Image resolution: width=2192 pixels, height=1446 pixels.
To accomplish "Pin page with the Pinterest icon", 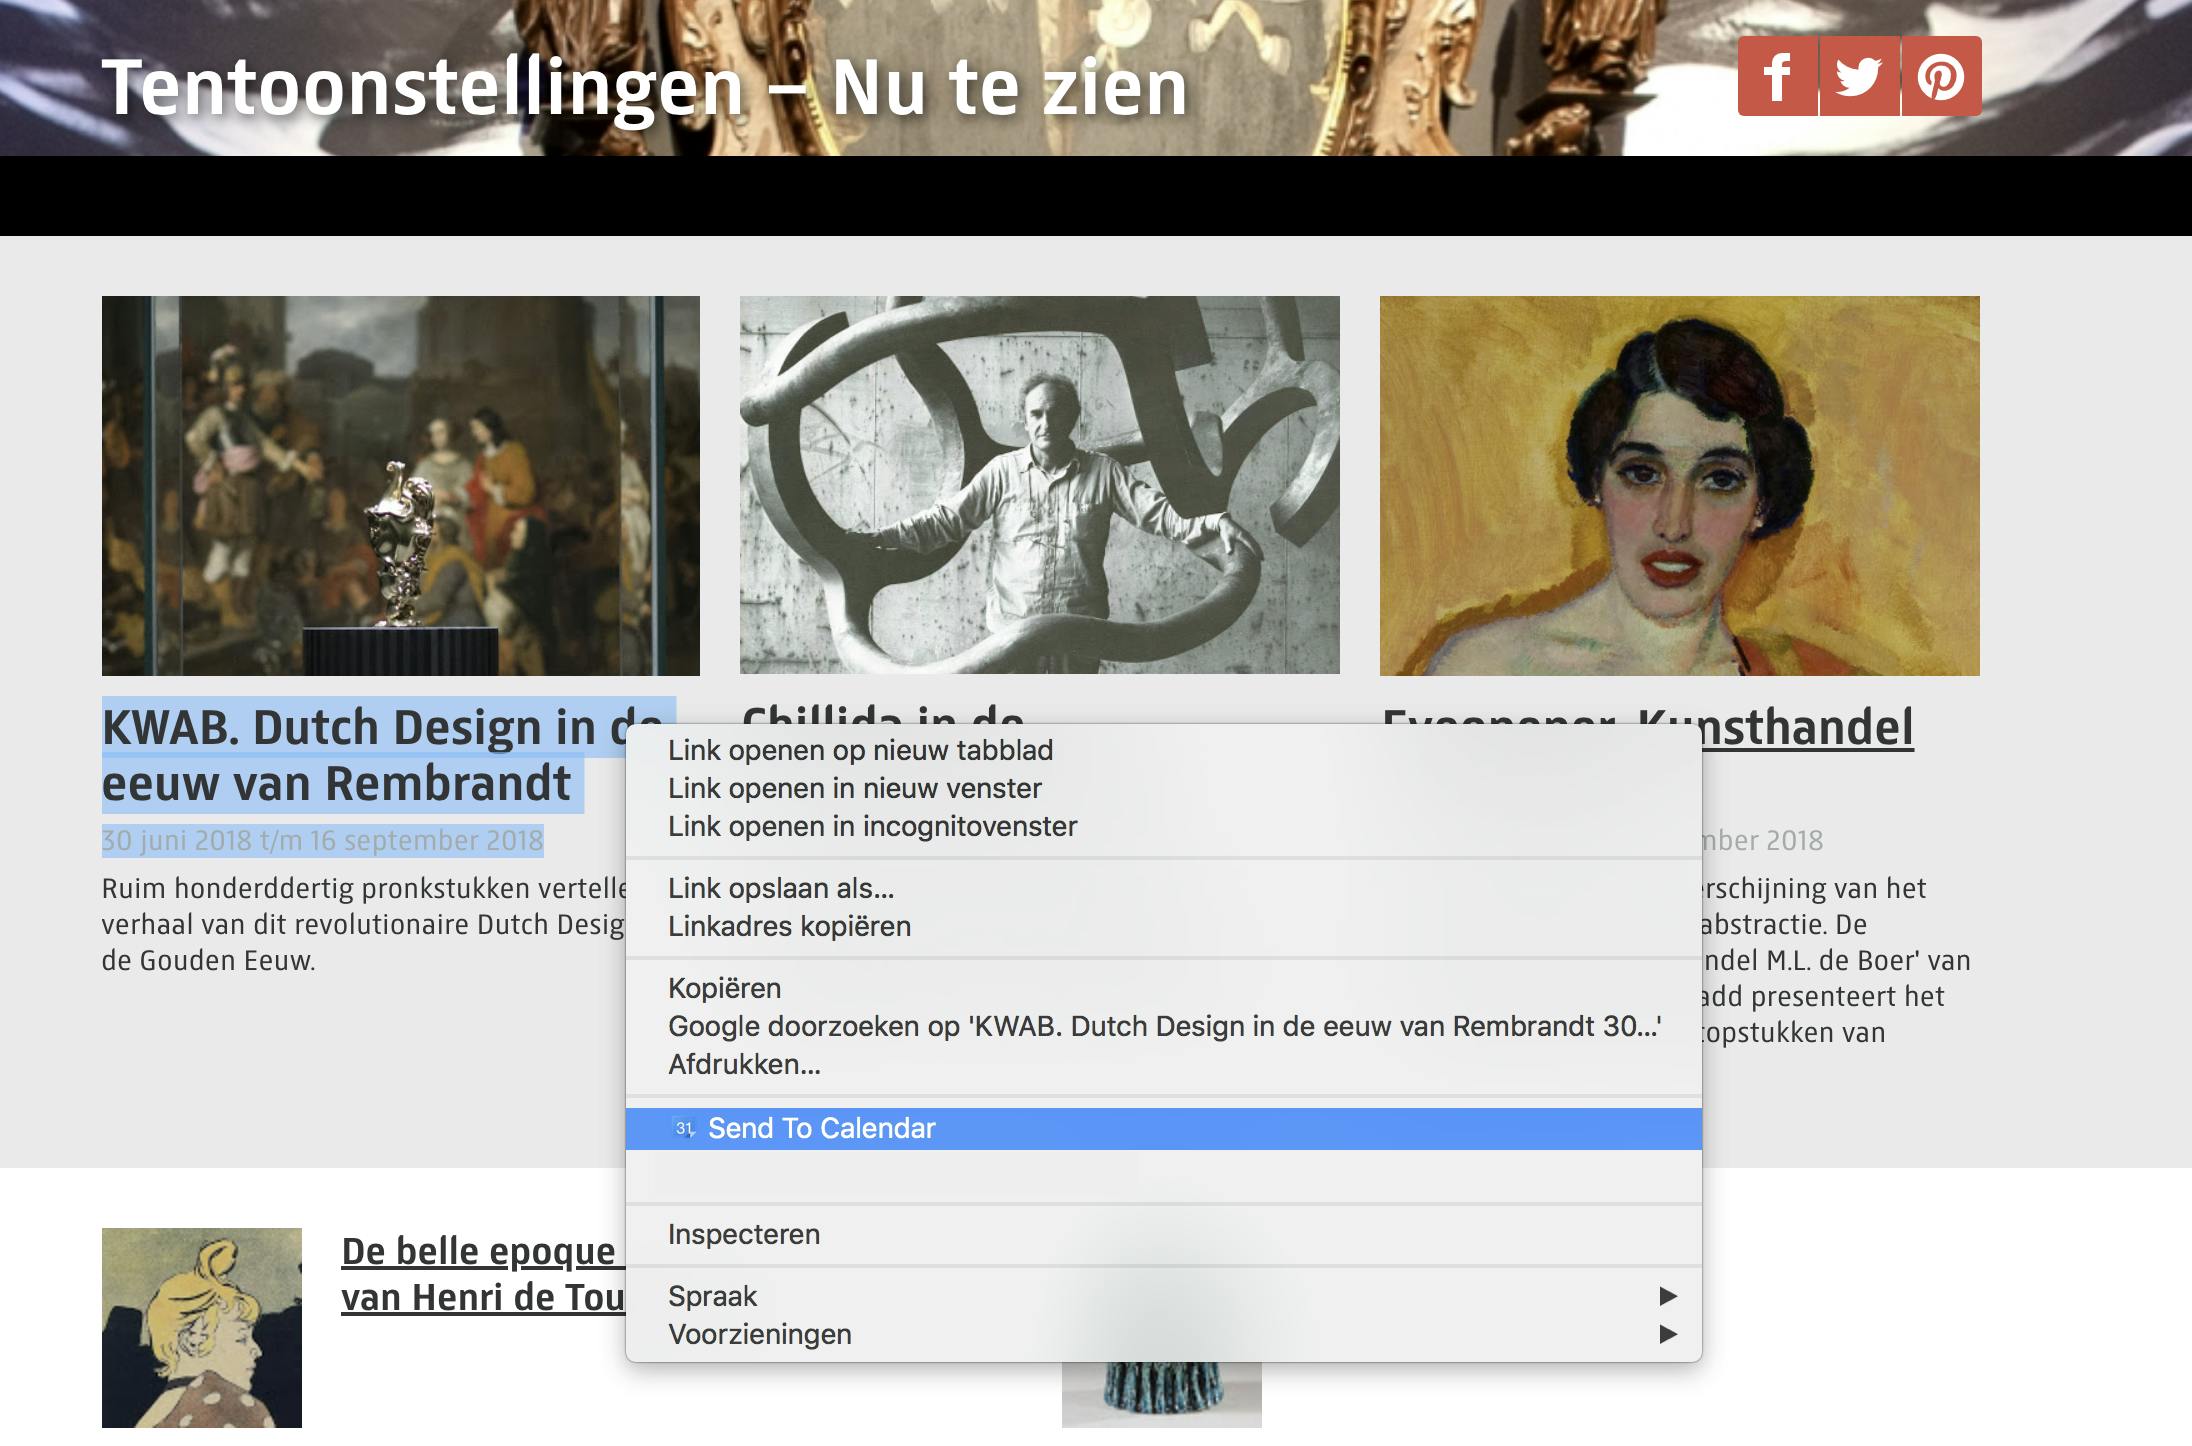I will tap(1941, 77).
